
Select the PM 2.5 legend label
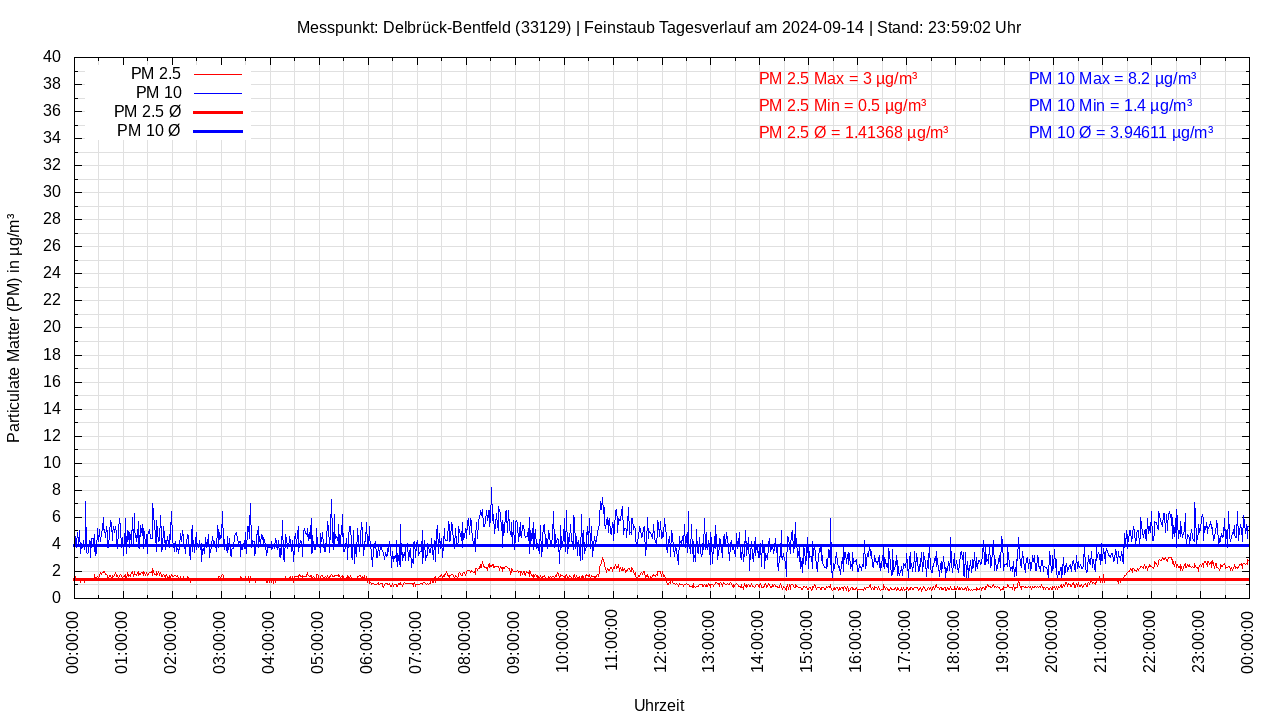pyautogui.click(x=155, y=74)
